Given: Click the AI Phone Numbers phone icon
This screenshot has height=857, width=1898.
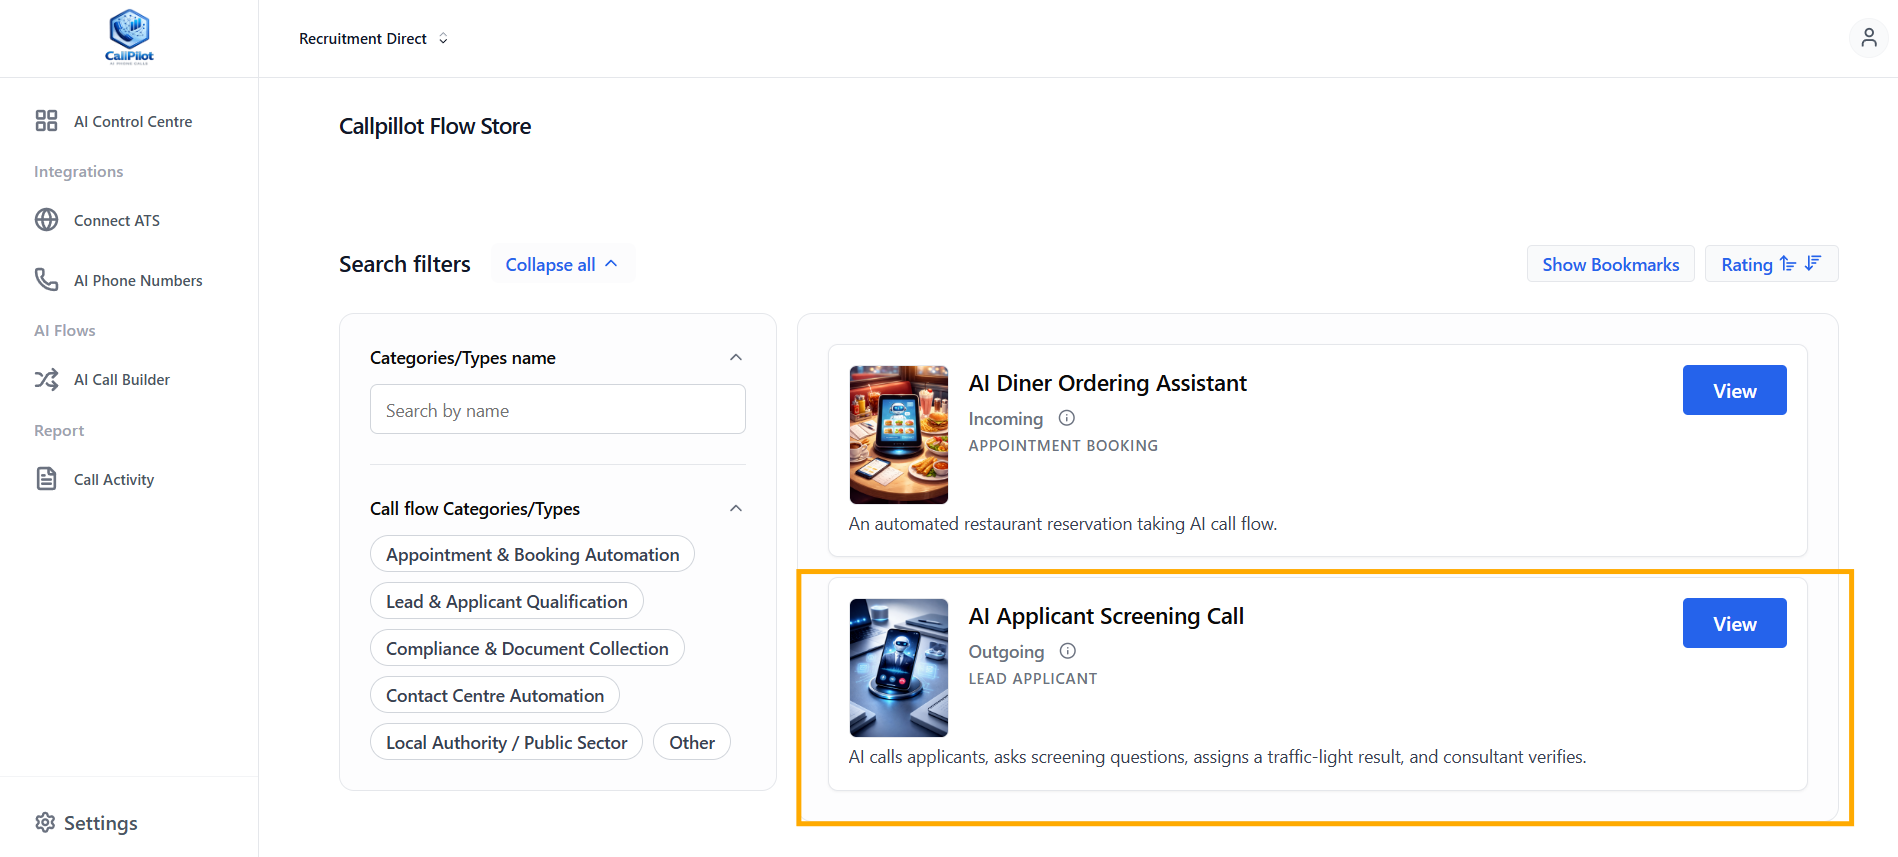Looking at the screenshot, I should 46,280.
